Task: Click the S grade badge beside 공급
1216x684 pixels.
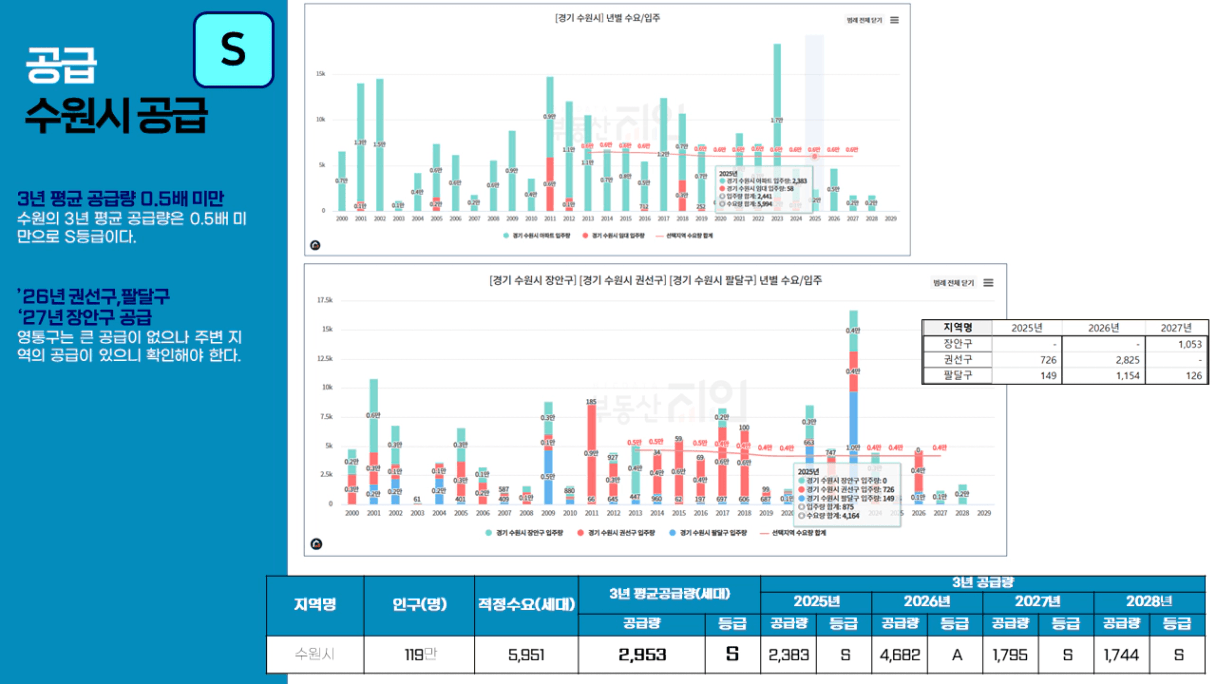Action: tap(234, 50)
